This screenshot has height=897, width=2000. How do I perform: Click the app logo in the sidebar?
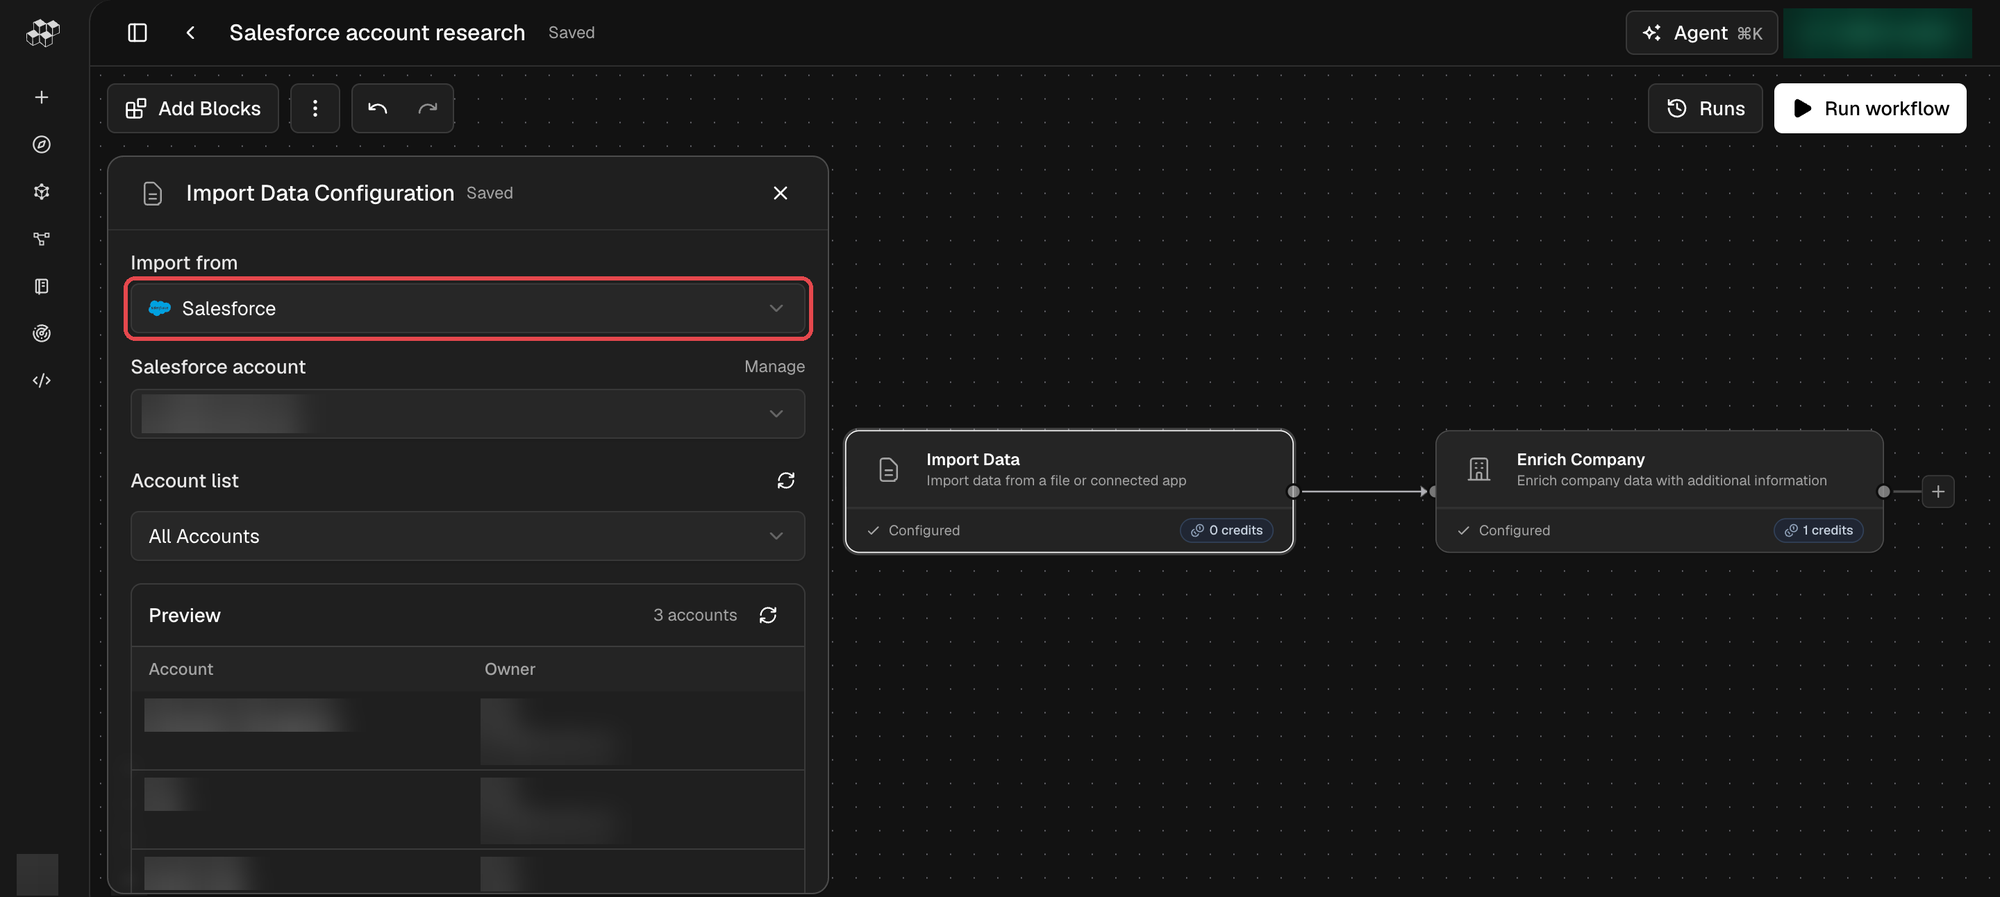click(x=42, y=33)
